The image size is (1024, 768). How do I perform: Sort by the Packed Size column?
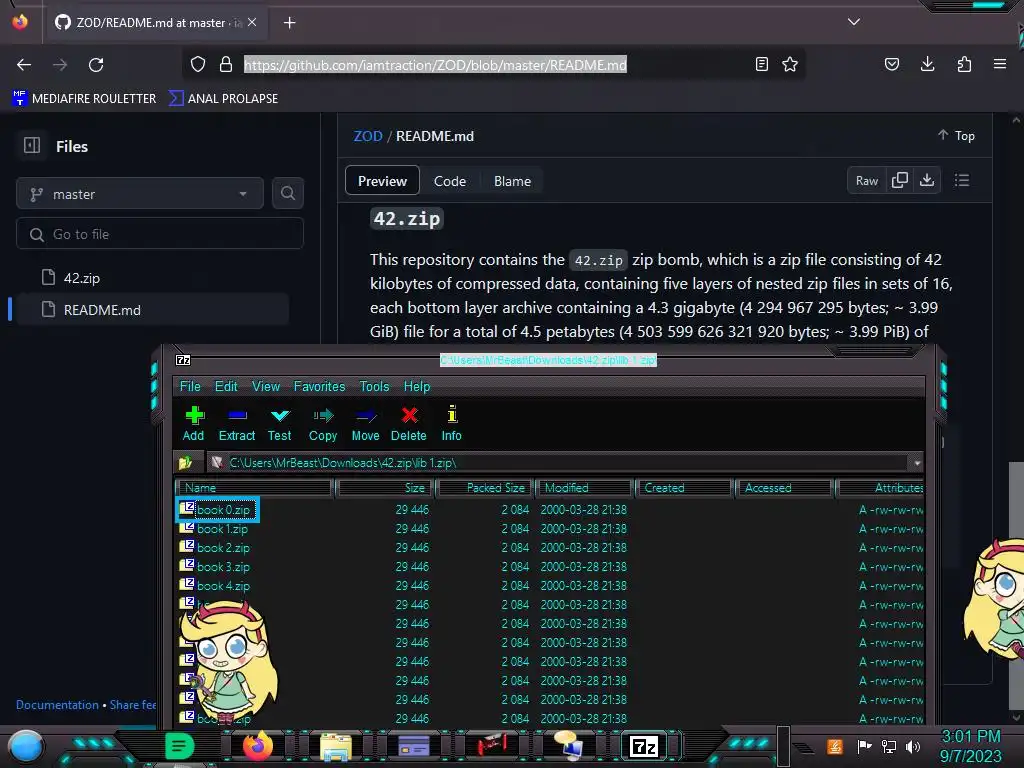pos(485,488)
